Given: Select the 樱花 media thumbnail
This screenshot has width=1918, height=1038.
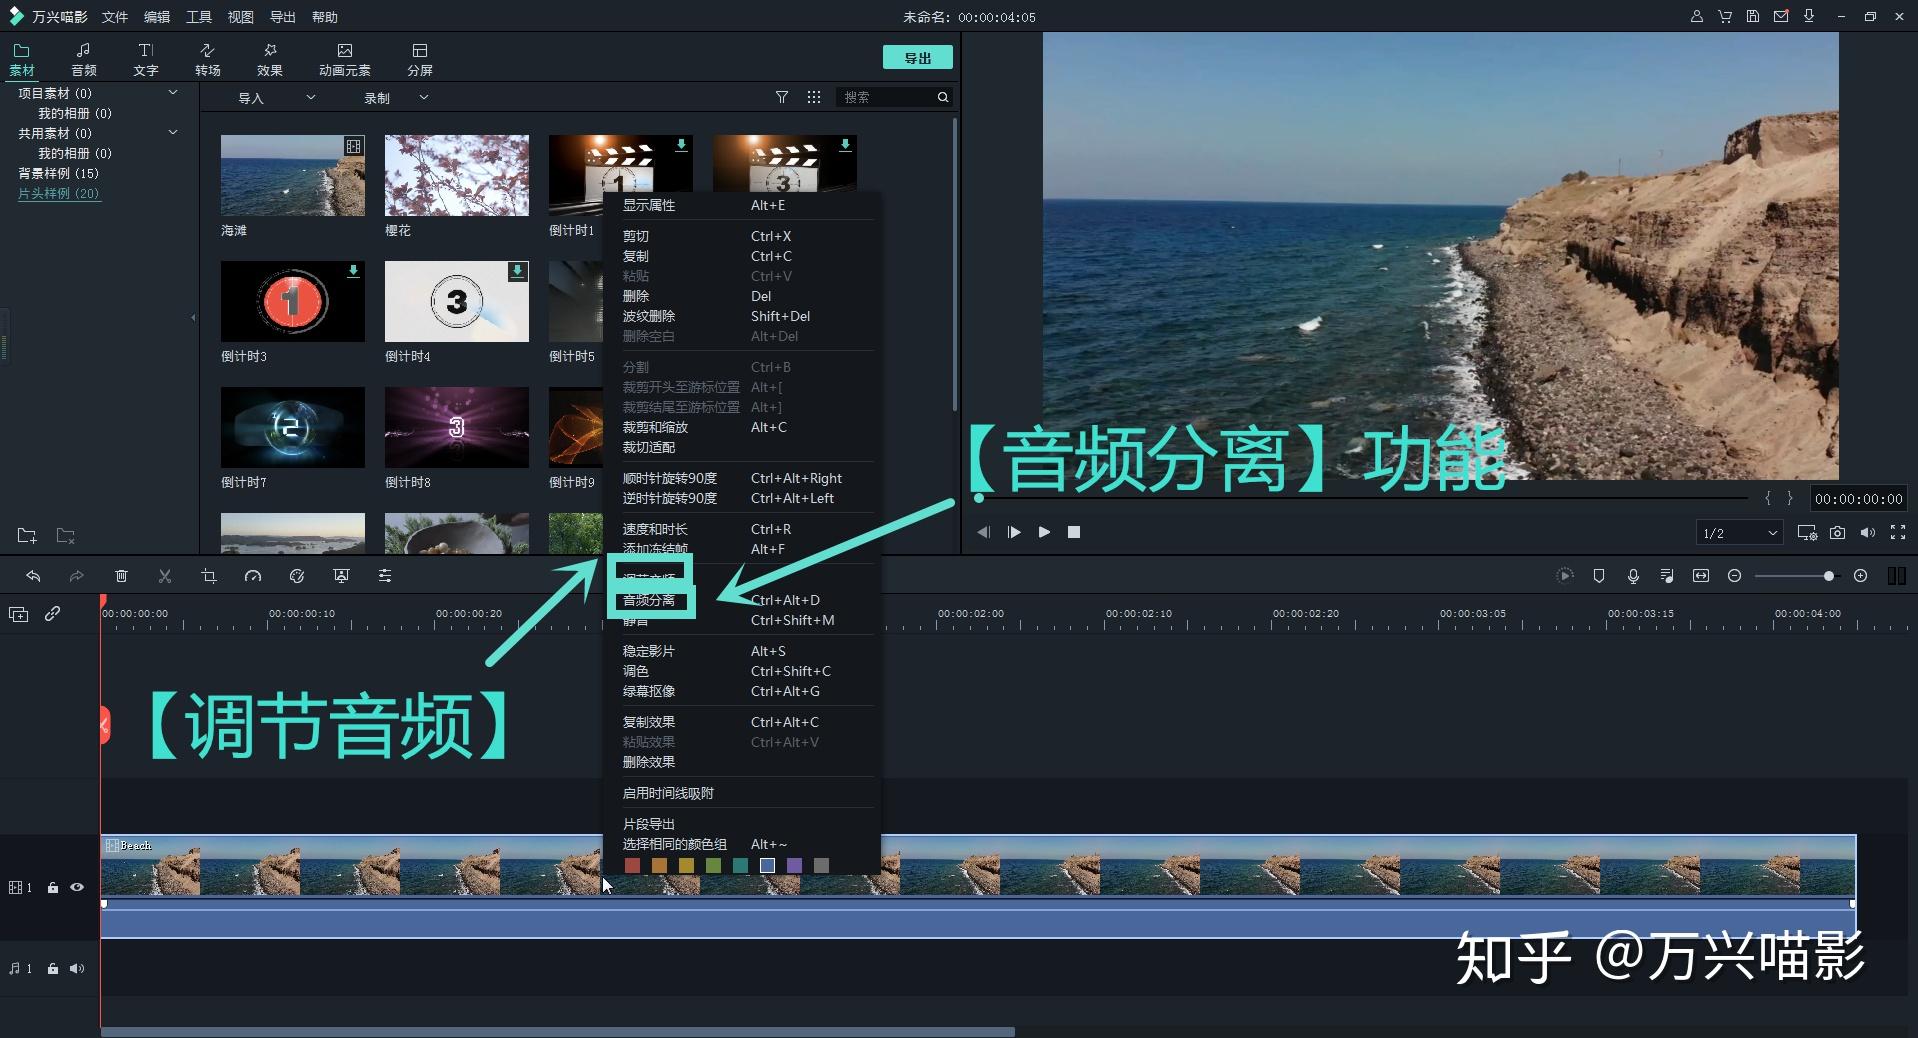Looking at the screenshot, I should 457,176.
